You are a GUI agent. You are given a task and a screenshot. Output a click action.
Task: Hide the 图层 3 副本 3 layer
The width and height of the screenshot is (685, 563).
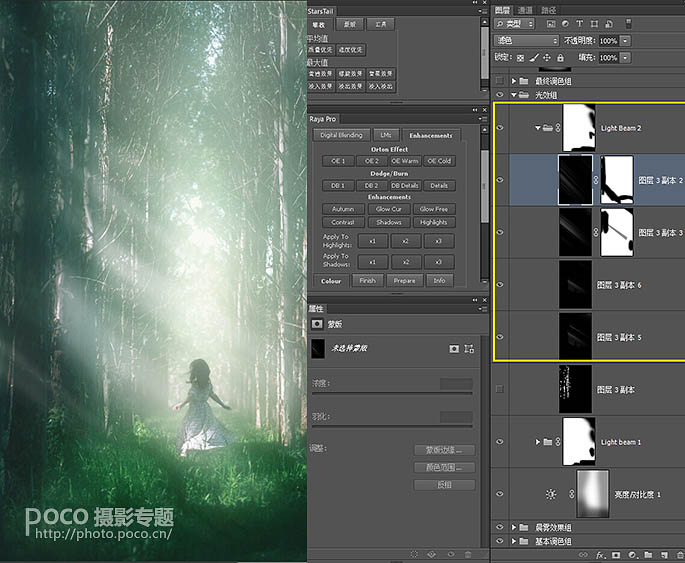[x=500, y=232]
